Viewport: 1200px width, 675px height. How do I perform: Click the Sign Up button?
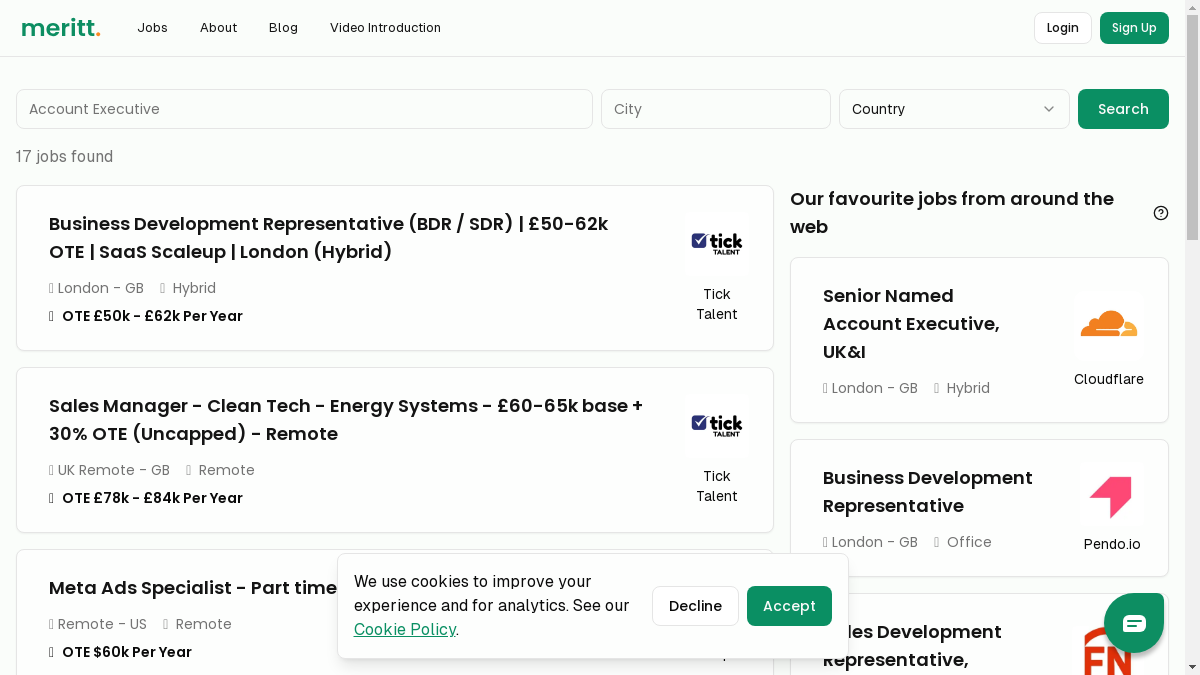[1133, 28]
